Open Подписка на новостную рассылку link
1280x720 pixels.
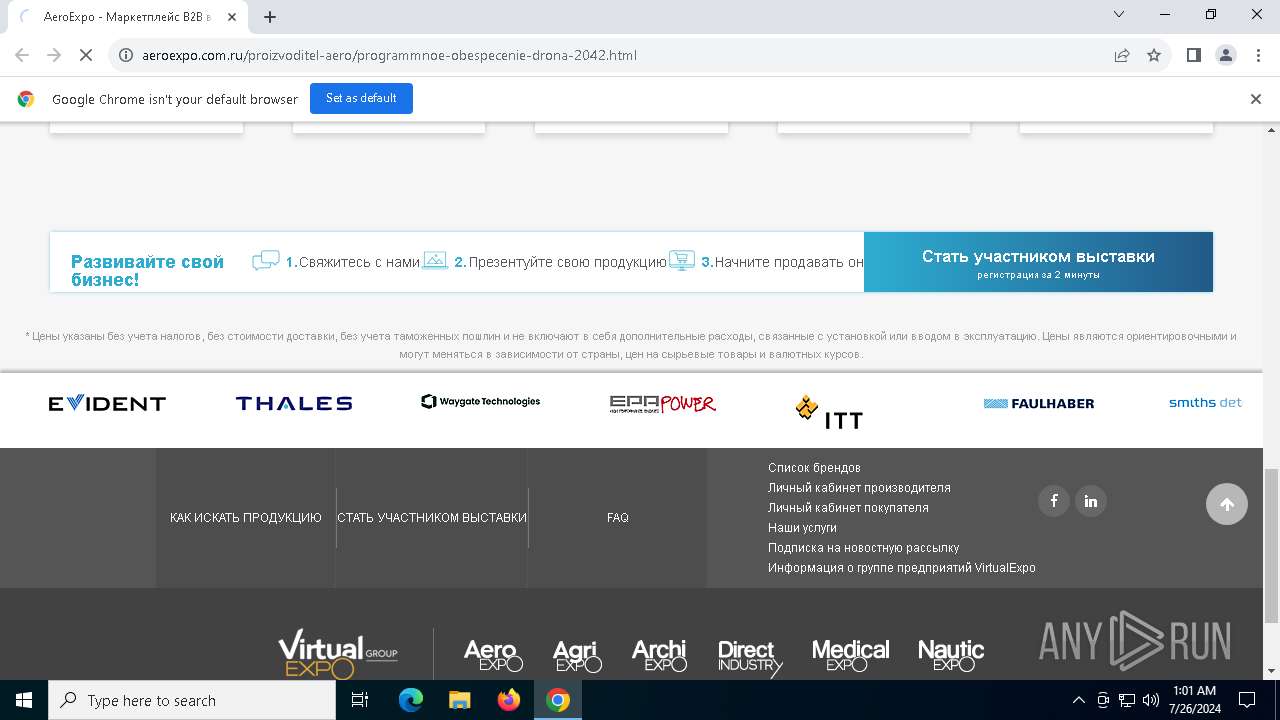pyautogui.click(x=863, y=548)
